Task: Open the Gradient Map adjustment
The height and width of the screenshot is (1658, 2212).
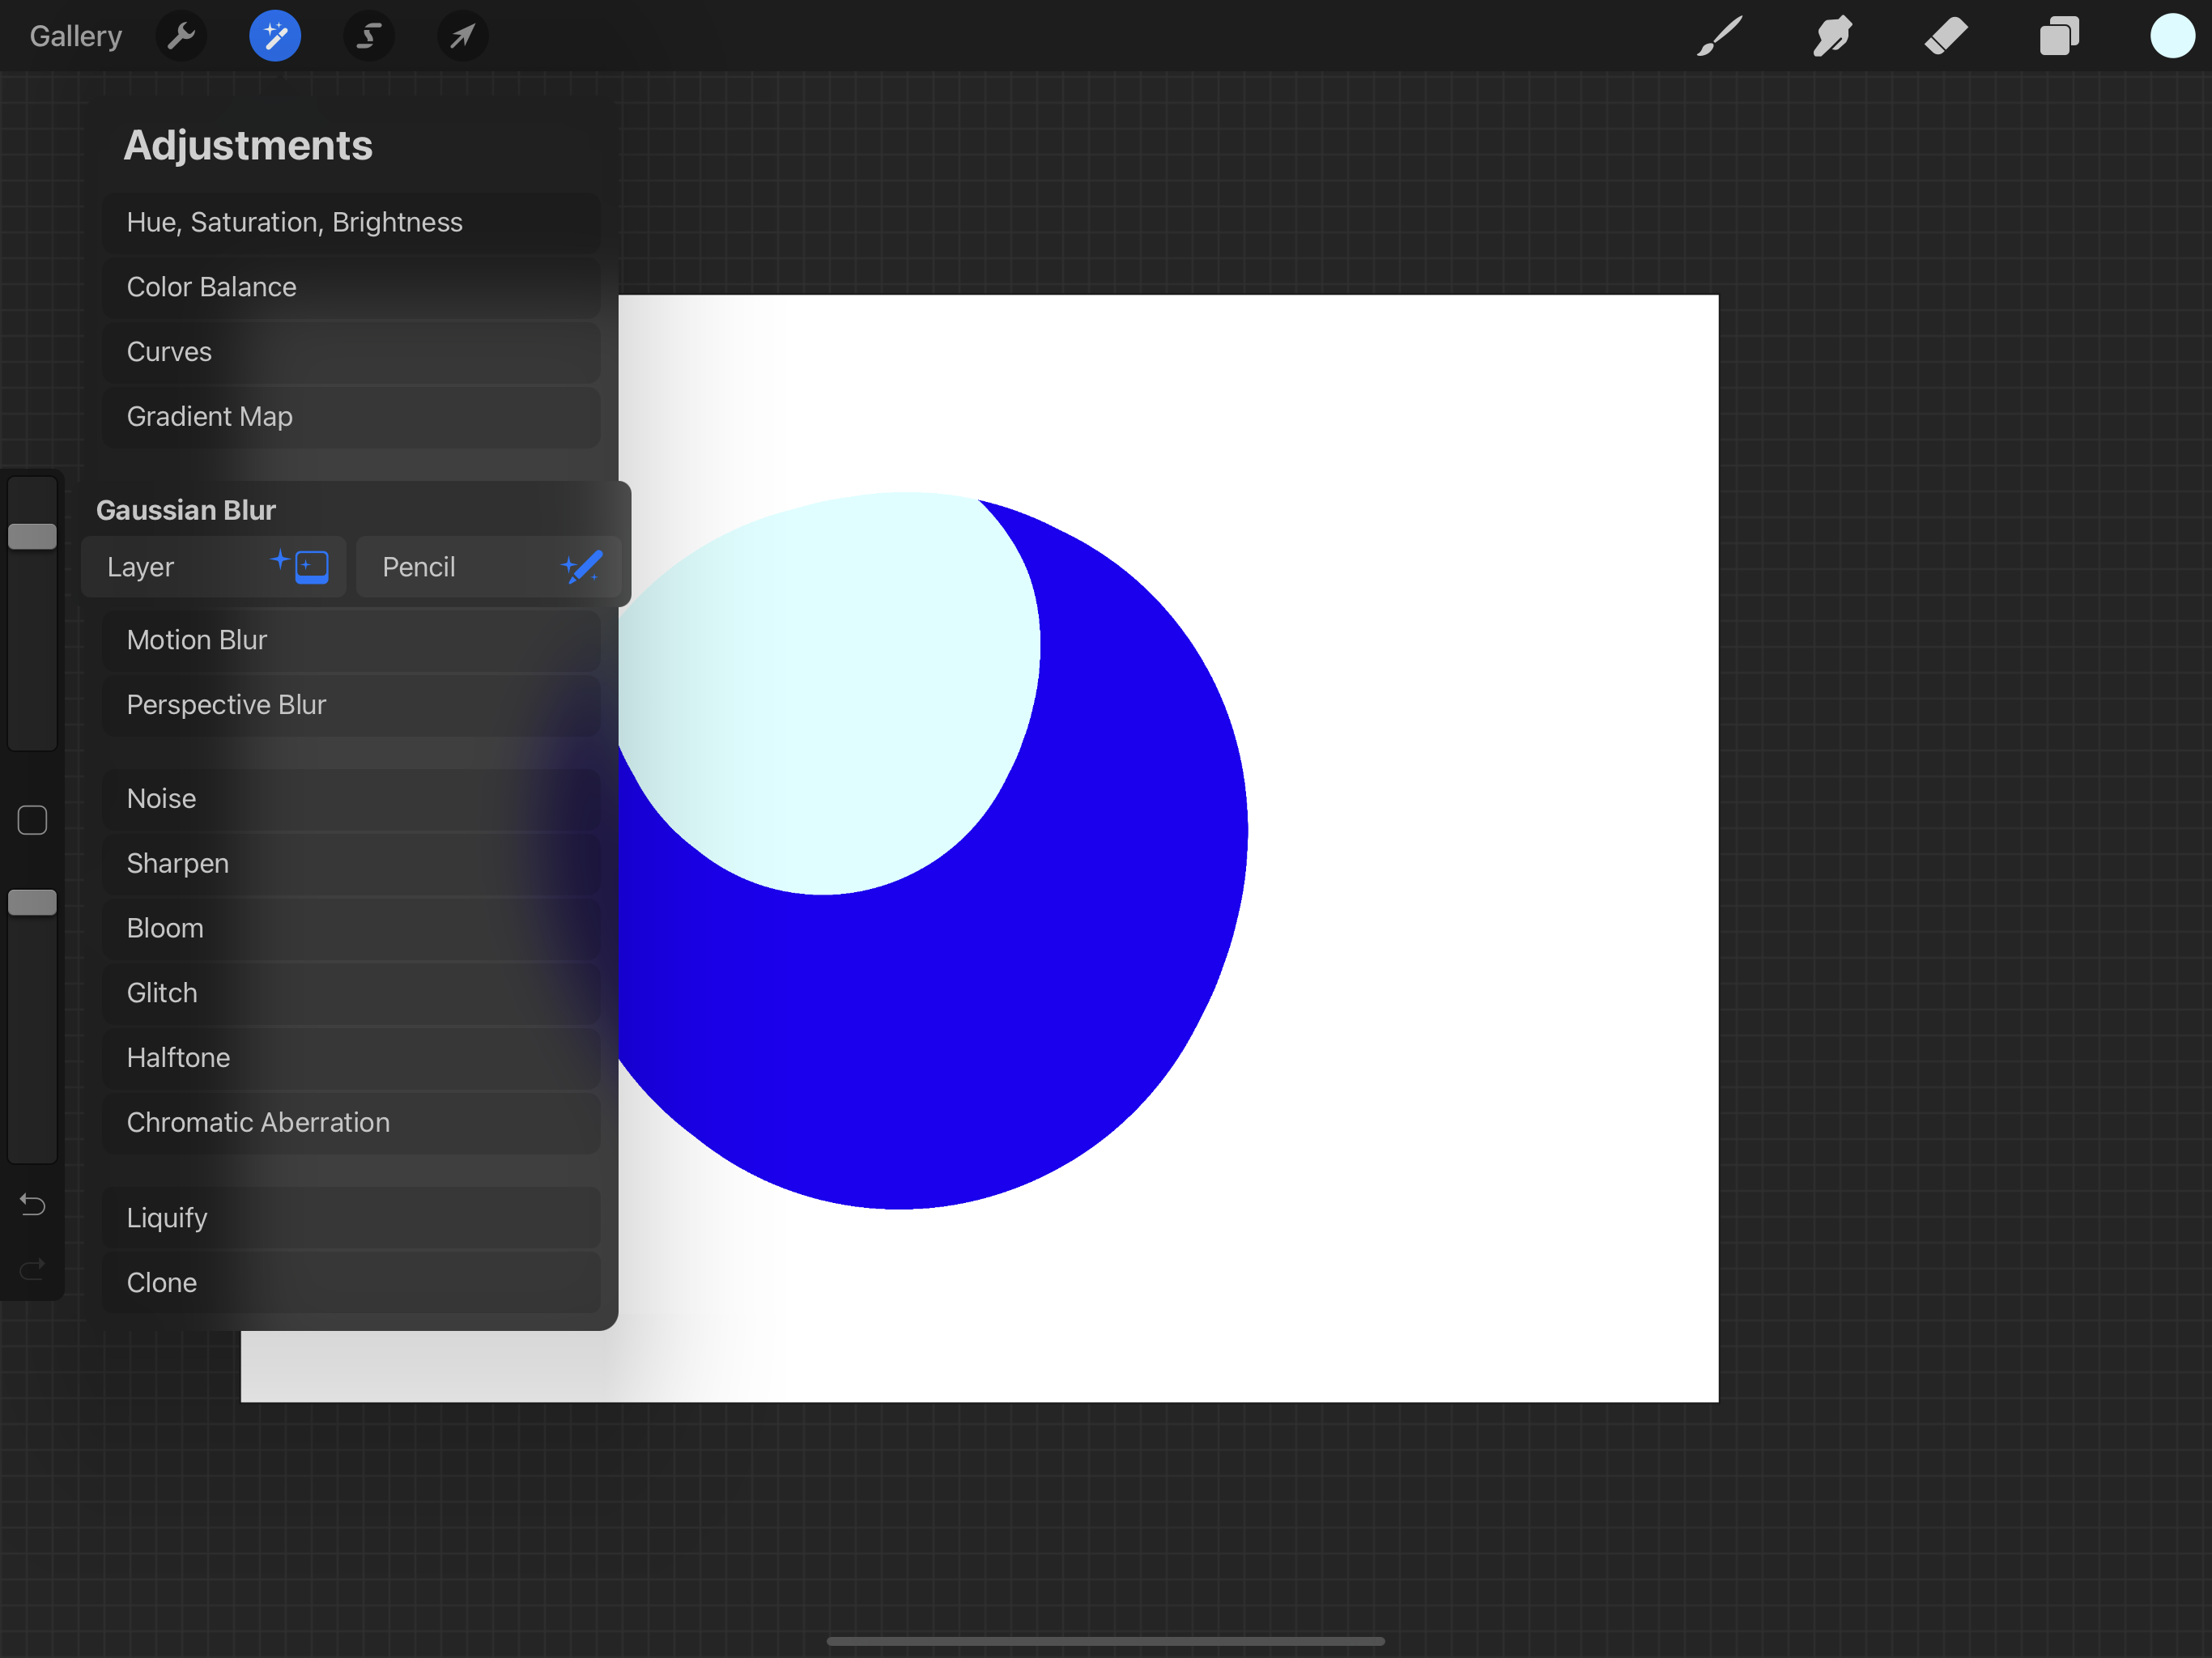Action: coord(351,416)
